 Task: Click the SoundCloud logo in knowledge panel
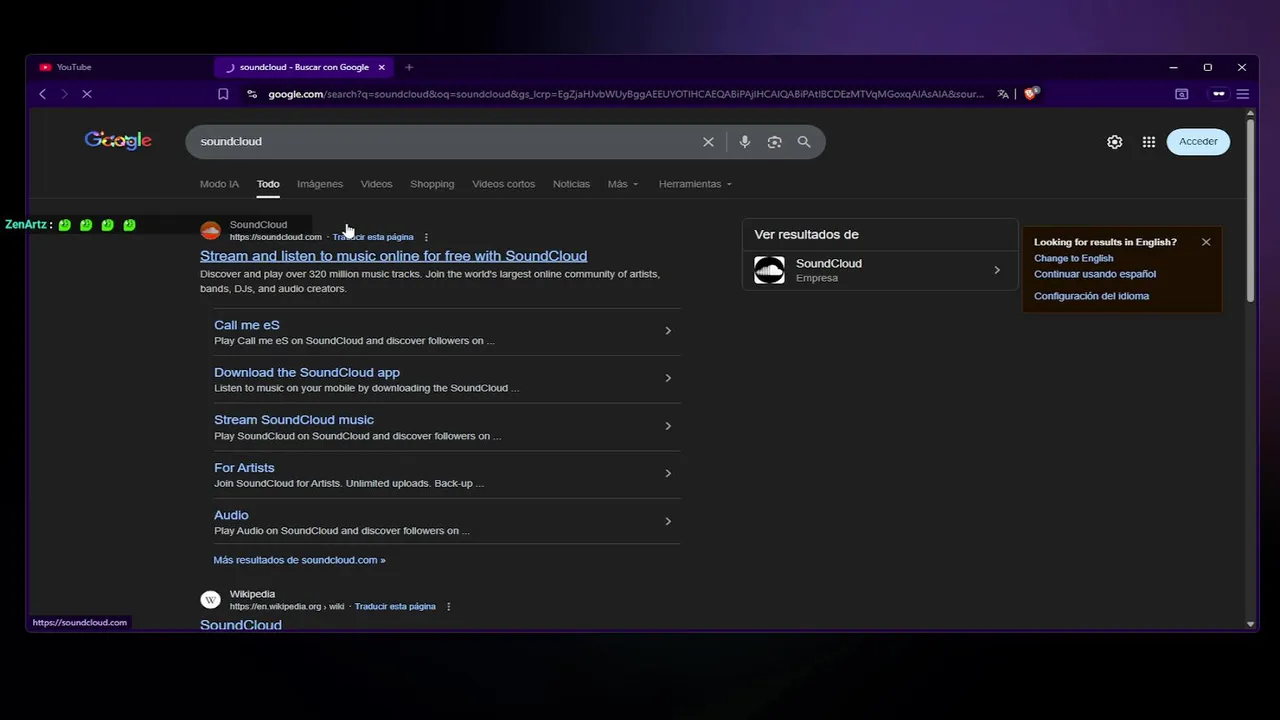click(769, 270)
